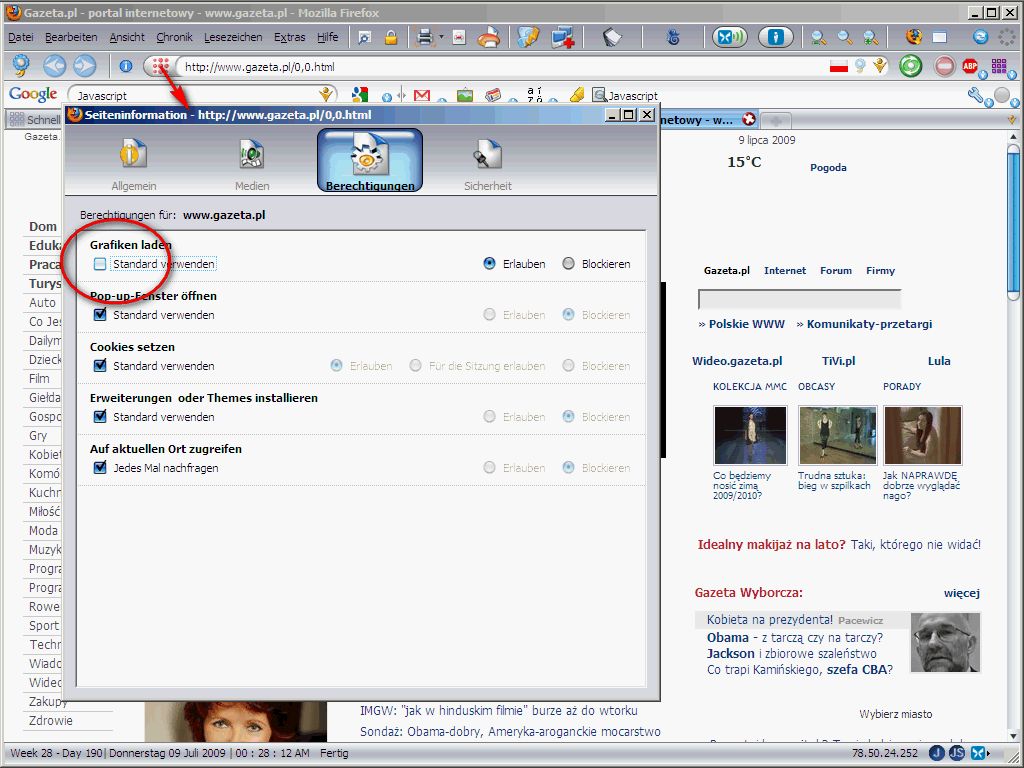This screenshot has height=768, width=1024.
Task: Open the printer button dropdown arrow
Action: click(x=441, y=37)
